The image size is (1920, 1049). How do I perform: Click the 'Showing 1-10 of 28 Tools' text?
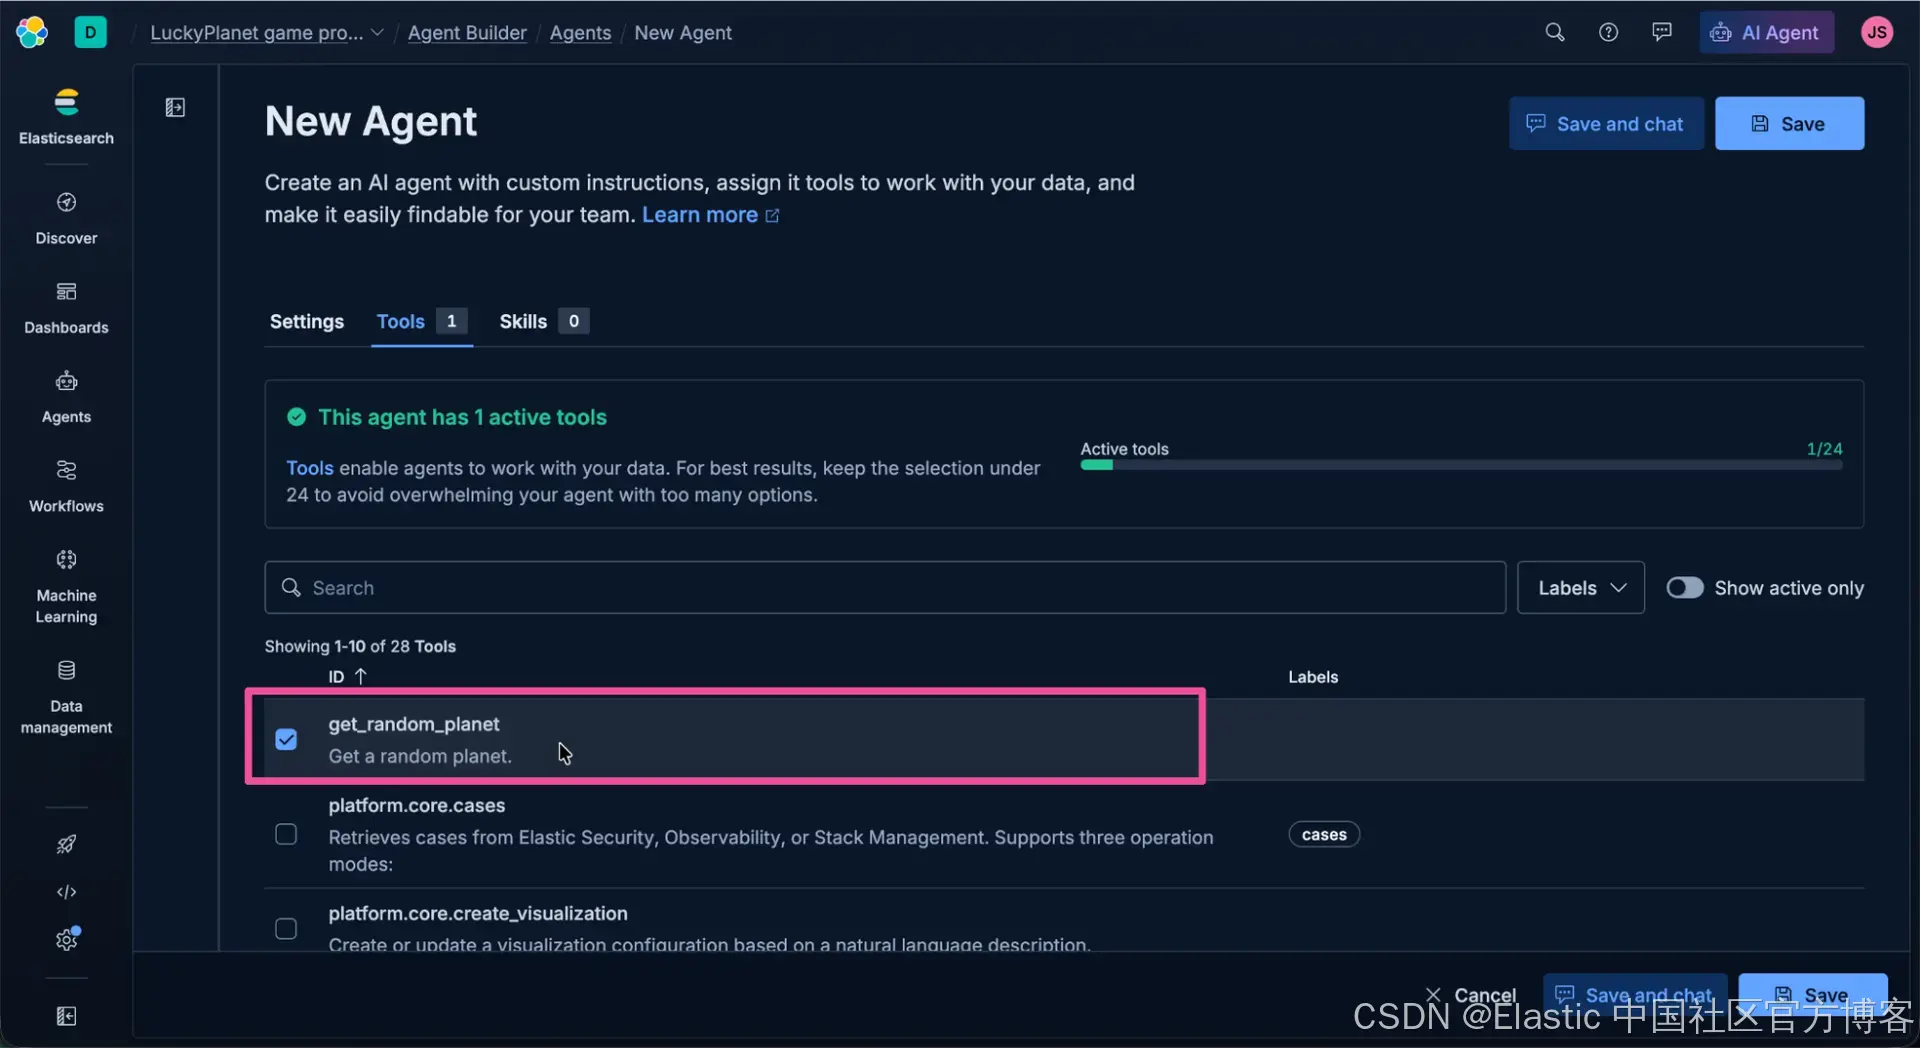(x=360, y=647)
